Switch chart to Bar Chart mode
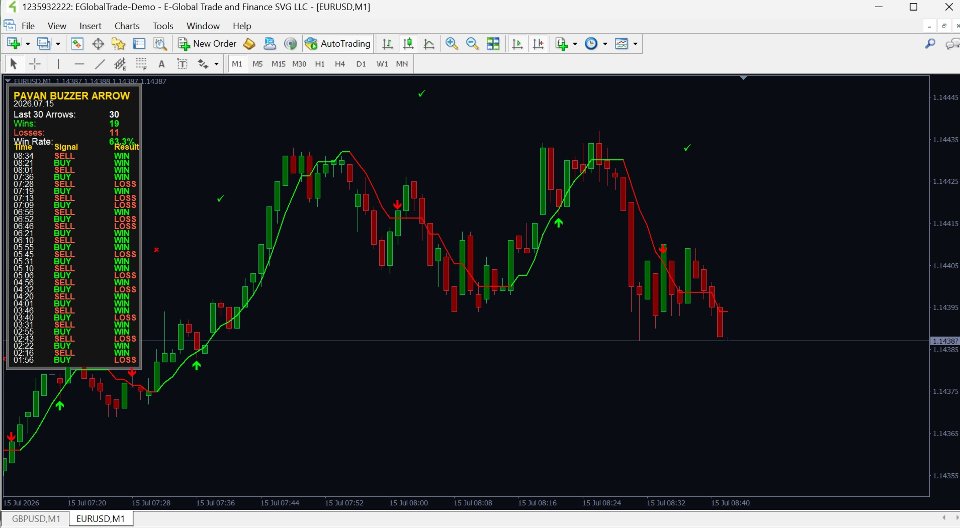960x528 pixels. (x=387, y=43)
